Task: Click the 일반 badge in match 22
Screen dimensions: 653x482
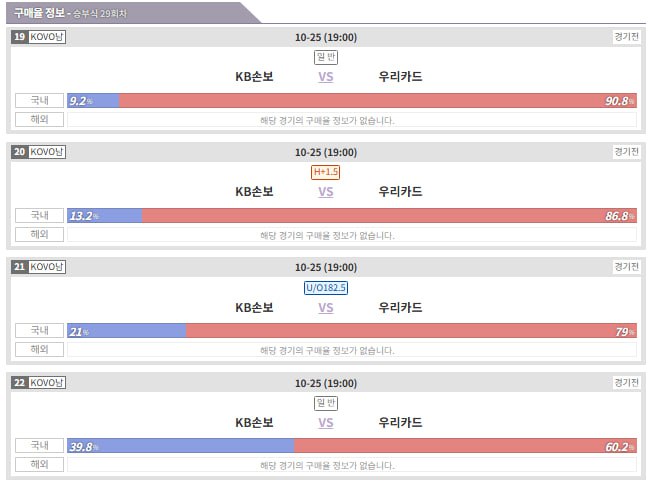Action: tap(326, 403)
